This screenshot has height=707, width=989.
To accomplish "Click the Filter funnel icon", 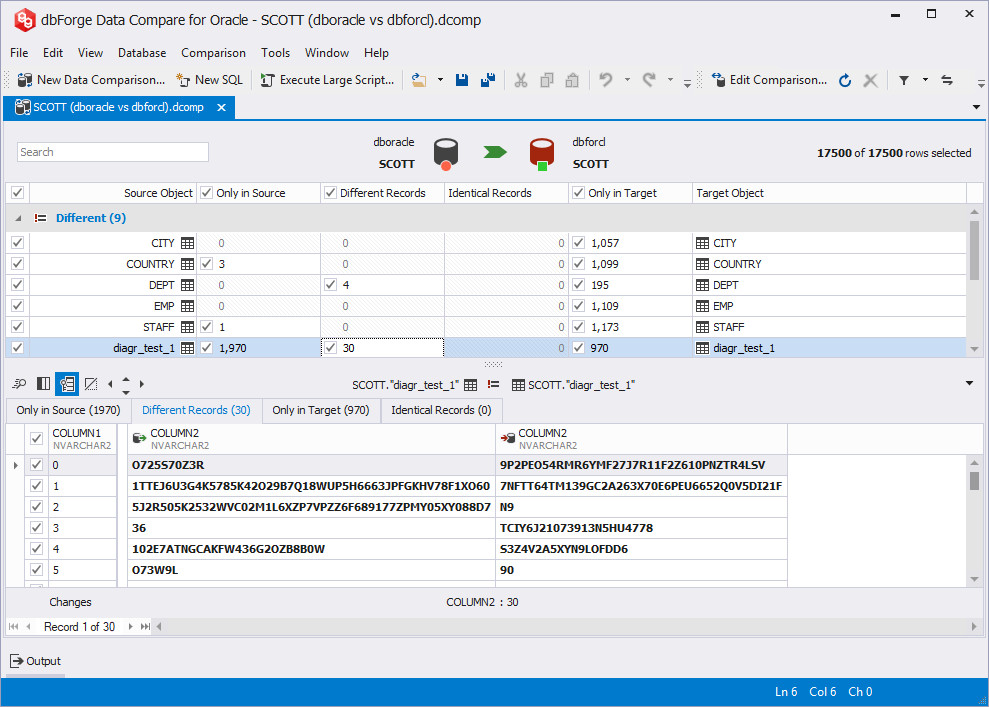I will (x=904, y=80).
